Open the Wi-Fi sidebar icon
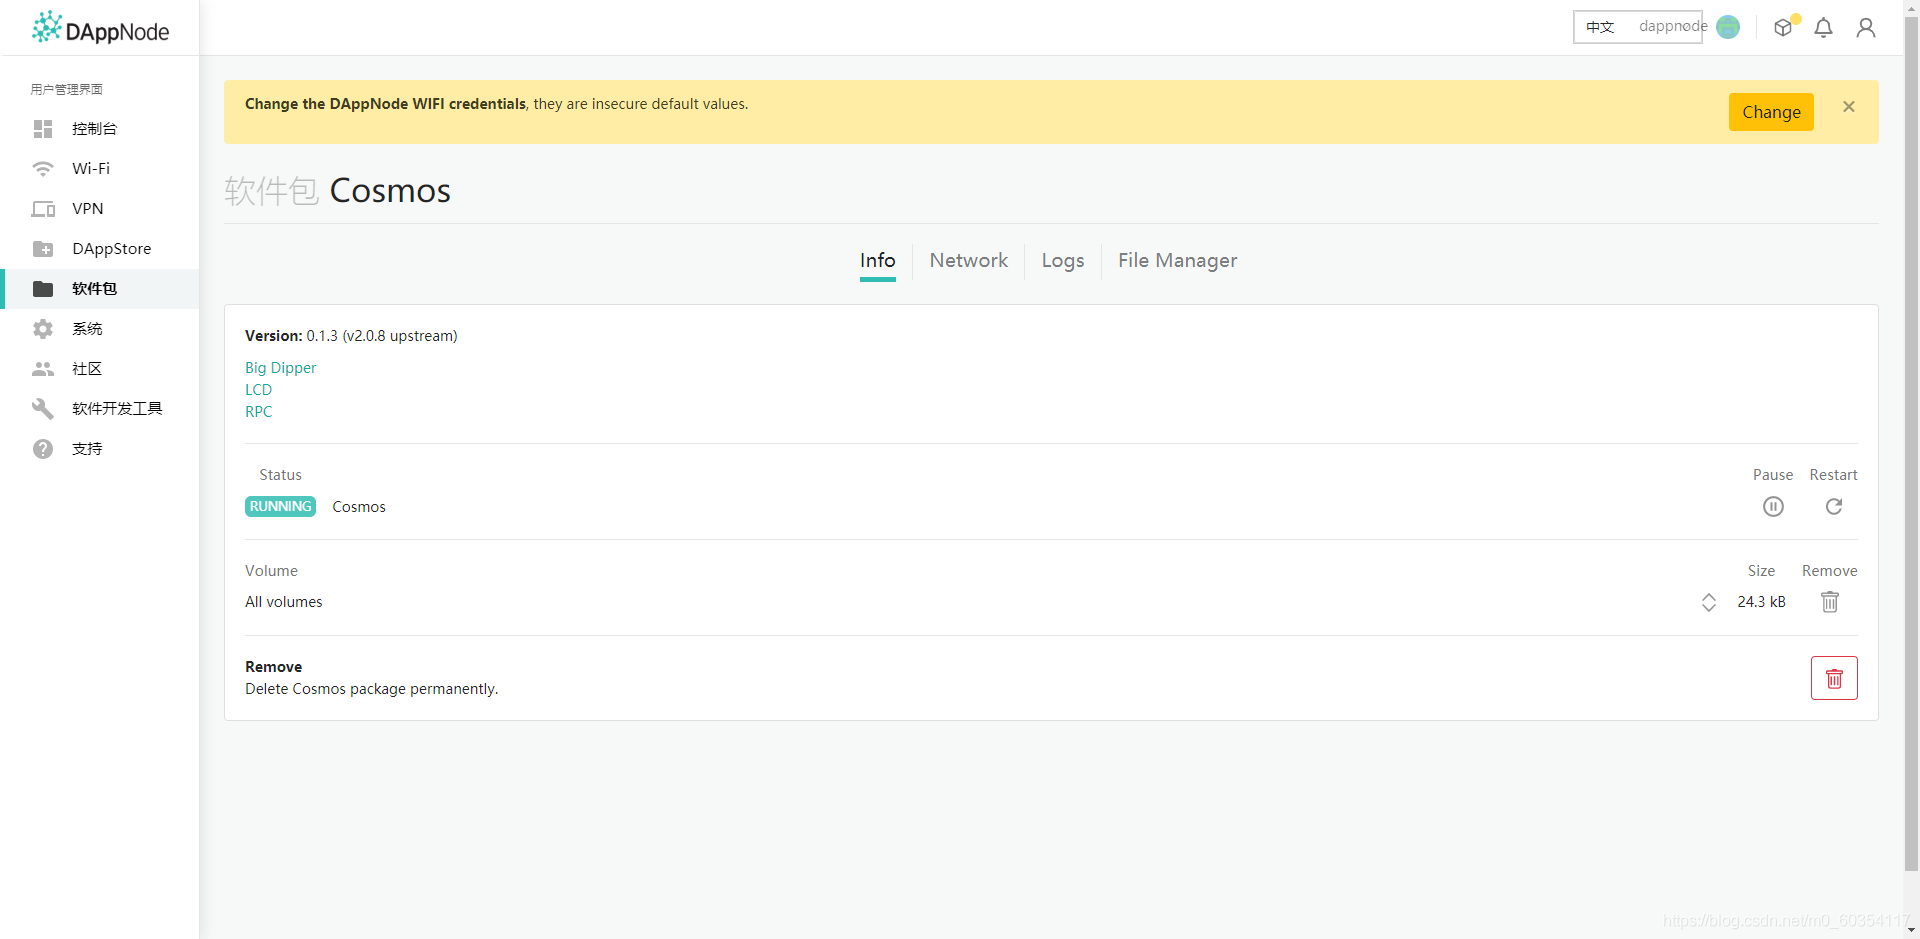 click(43, 169)
